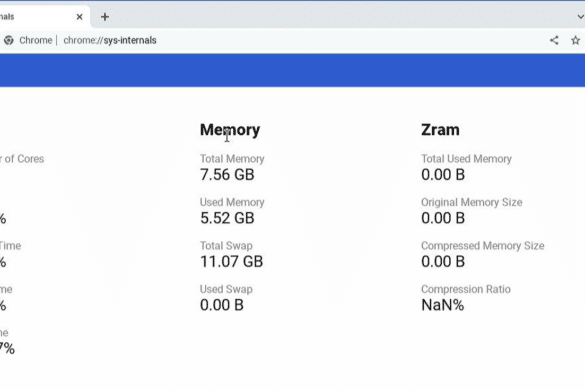Click the share page icon
Viewport: 585px width, 390px height.
coord(554,40)
